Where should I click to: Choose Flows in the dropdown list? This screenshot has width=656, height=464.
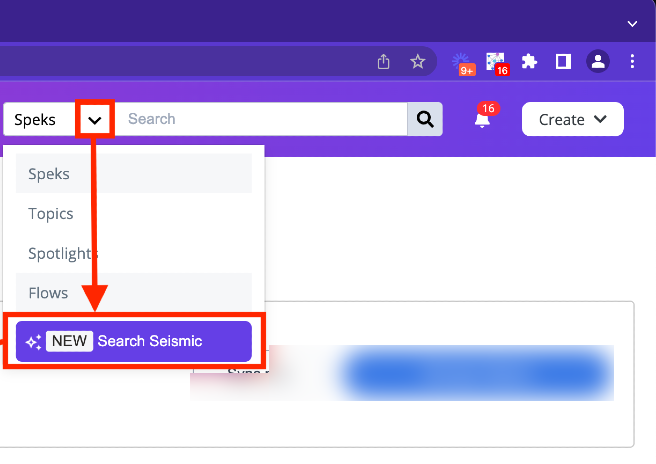tap(134, 292)
